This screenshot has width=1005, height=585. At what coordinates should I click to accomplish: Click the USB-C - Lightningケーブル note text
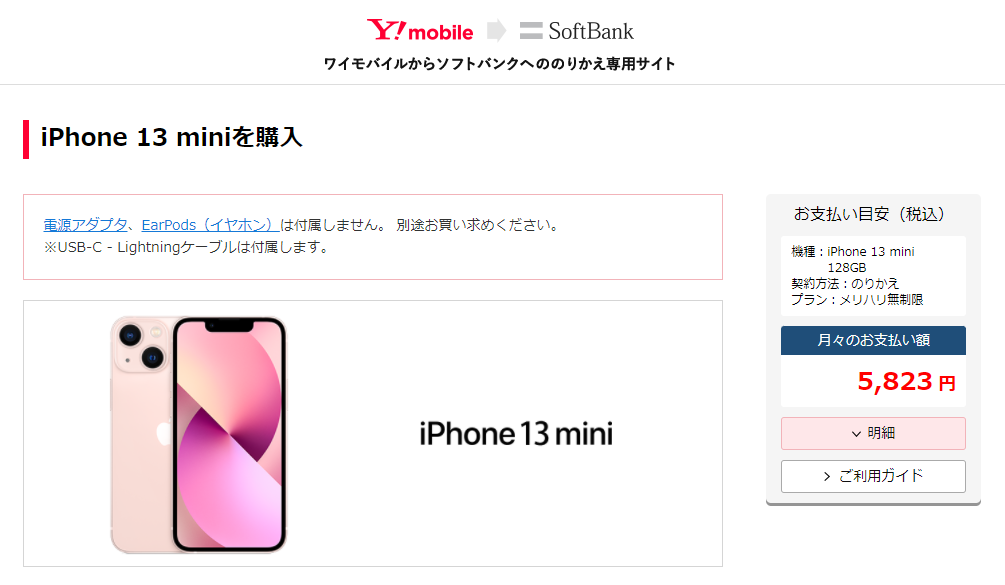pyautogui.click(x=186, y=247)
